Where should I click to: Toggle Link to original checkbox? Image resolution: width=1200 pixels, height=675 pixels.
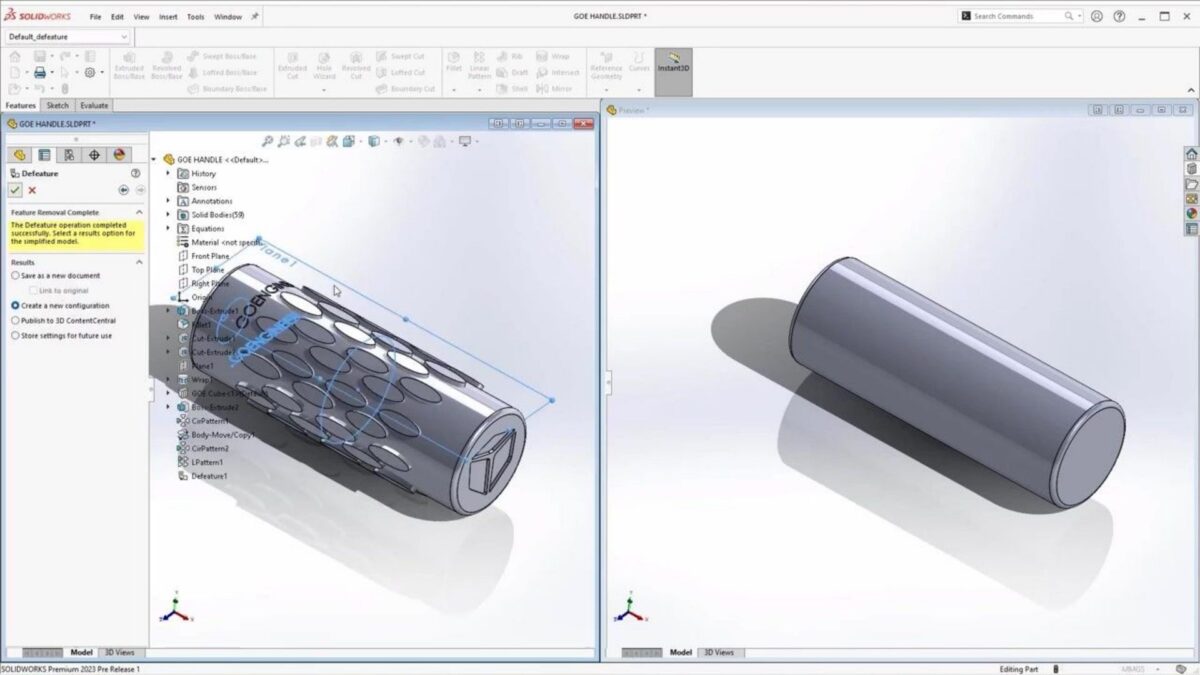(34, 290)
